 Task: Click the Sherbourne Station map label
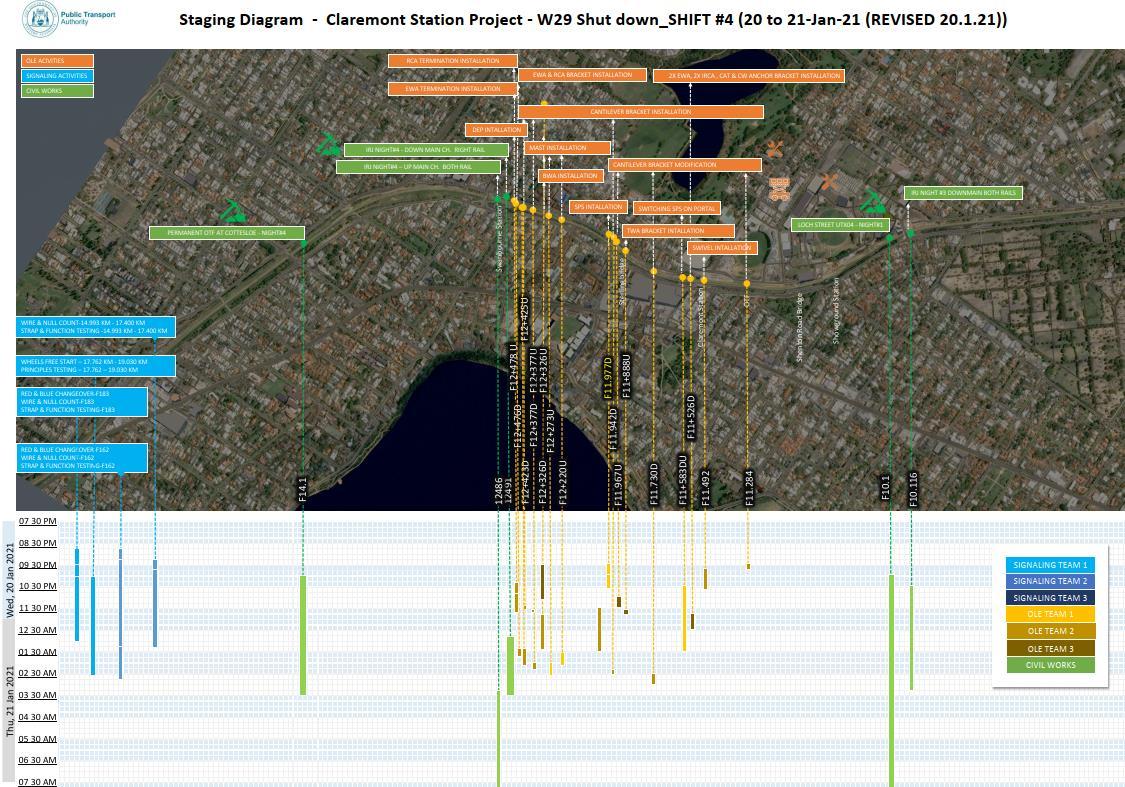[x=500, y=238]
